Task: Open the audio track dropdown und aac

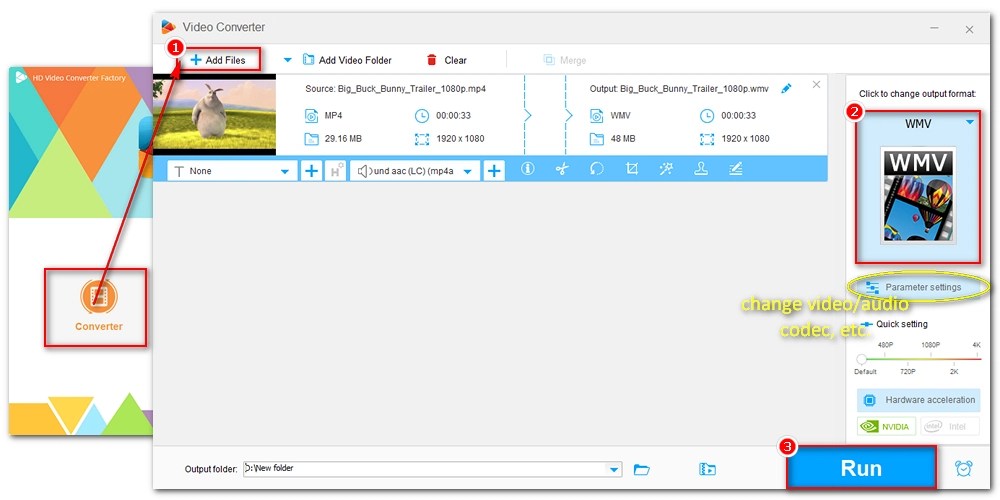Action: (x=415, y=171)
